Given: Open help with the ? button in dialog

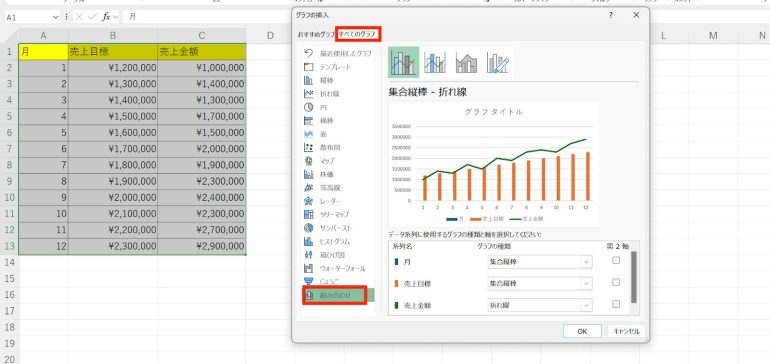Looking at the screenshot, I should pos(610,15).
